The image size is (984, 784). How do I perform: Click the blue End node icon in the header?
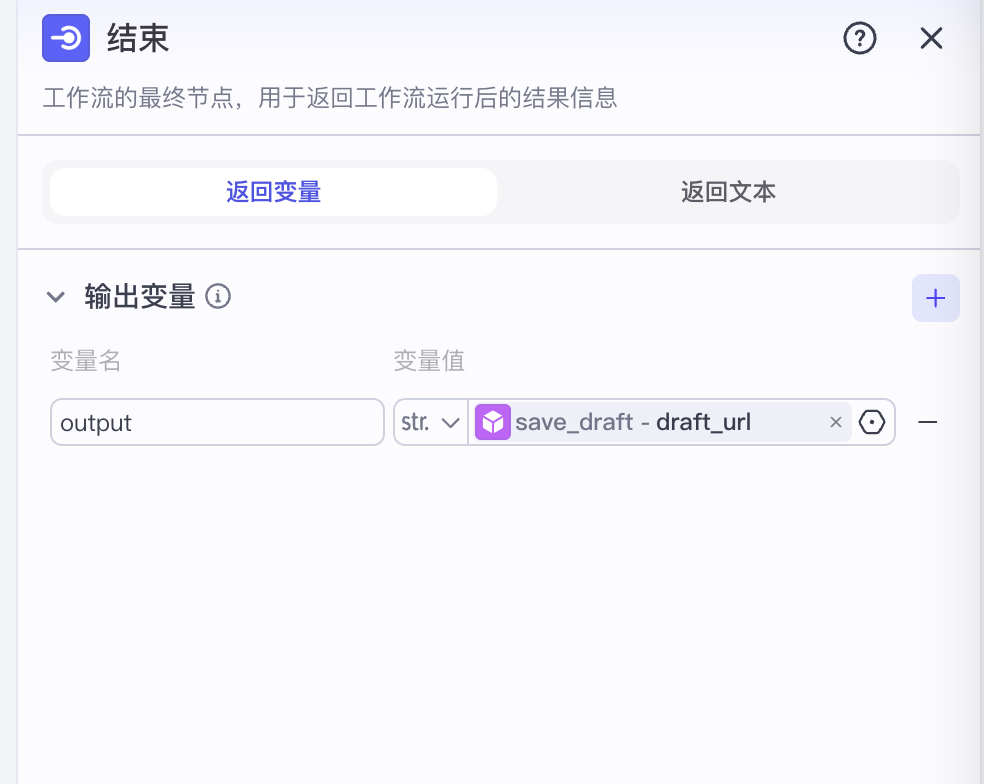pyautogui.click(x=66, y=38)
